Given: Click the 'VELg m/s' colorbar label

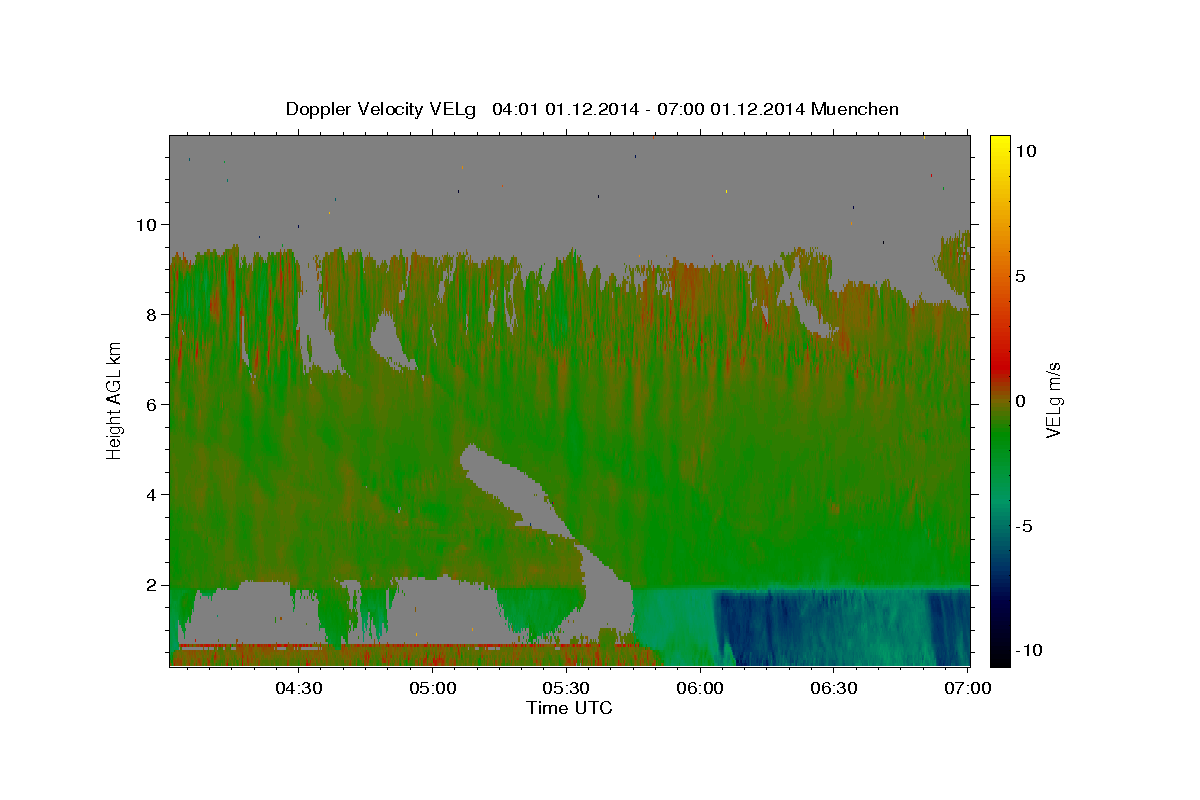Looking at the screenshot, I should pyautogui.click(x=1053, y=400).
